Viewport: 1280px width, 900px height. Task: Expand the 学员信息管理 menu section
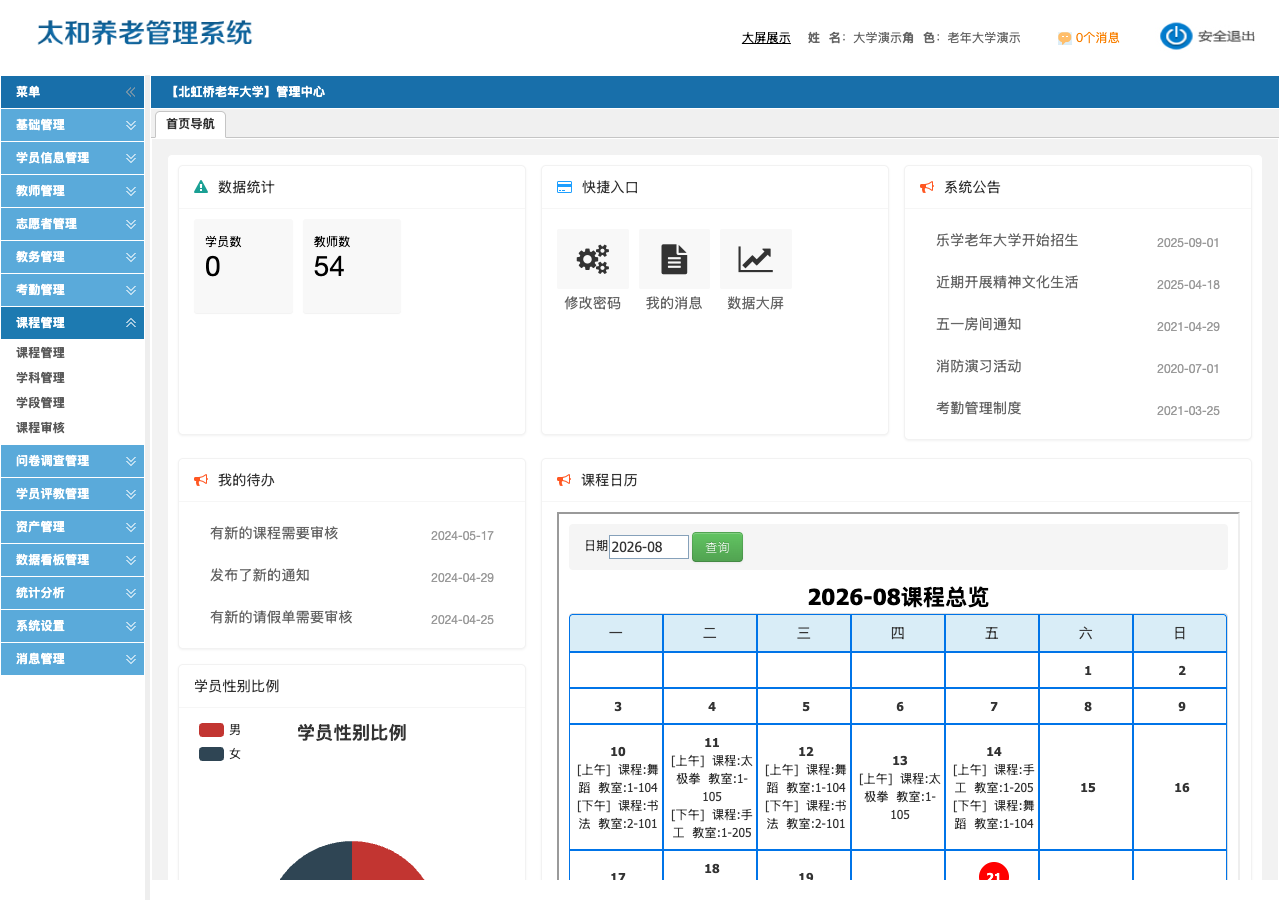click(x=72, y=158)
